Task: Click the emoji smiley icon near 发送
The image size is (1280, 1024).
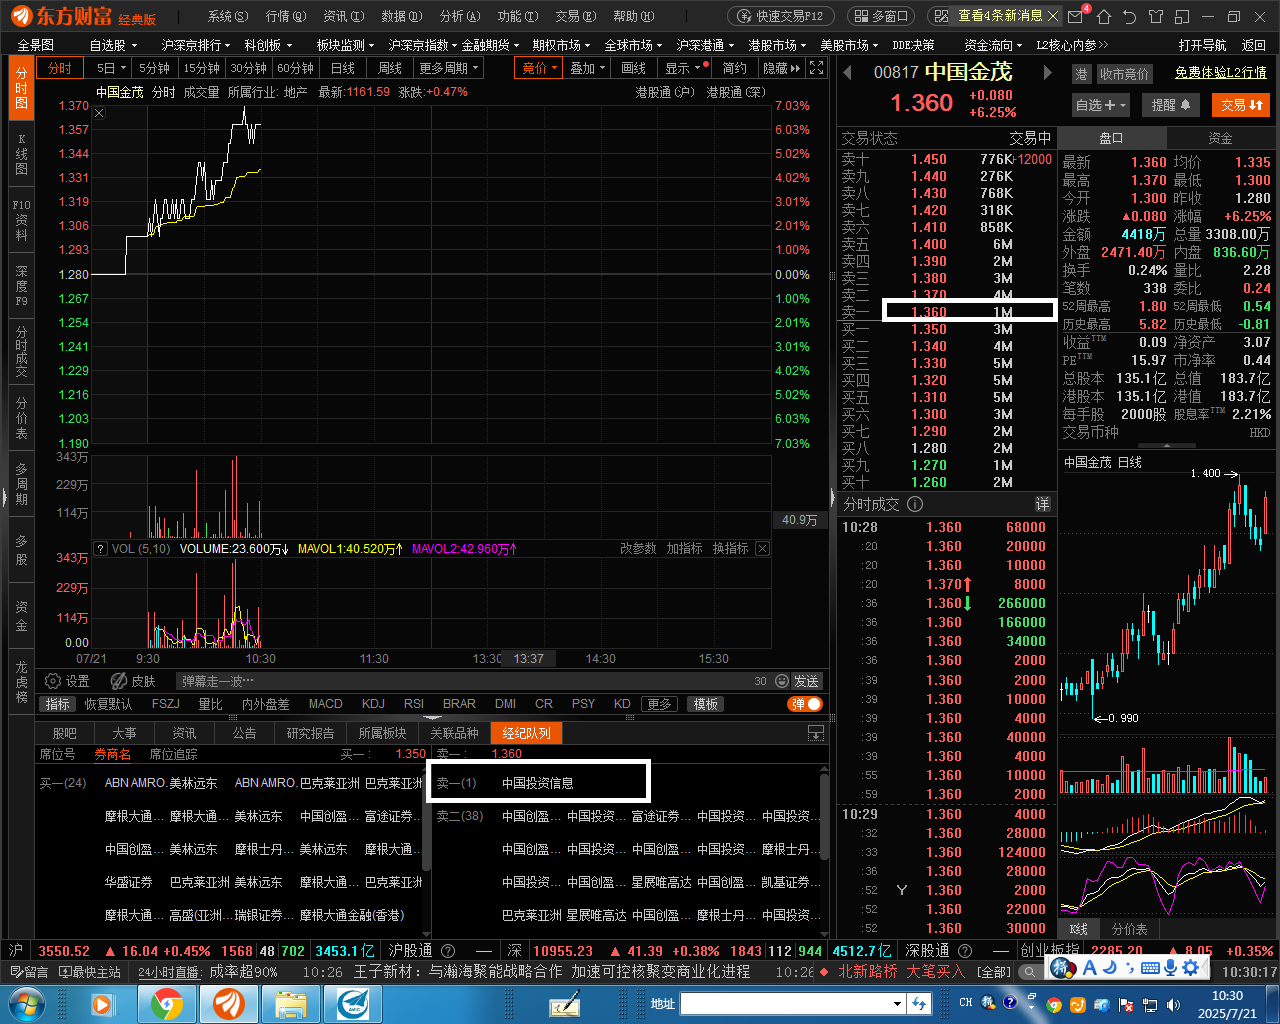Action: [782, 681]
